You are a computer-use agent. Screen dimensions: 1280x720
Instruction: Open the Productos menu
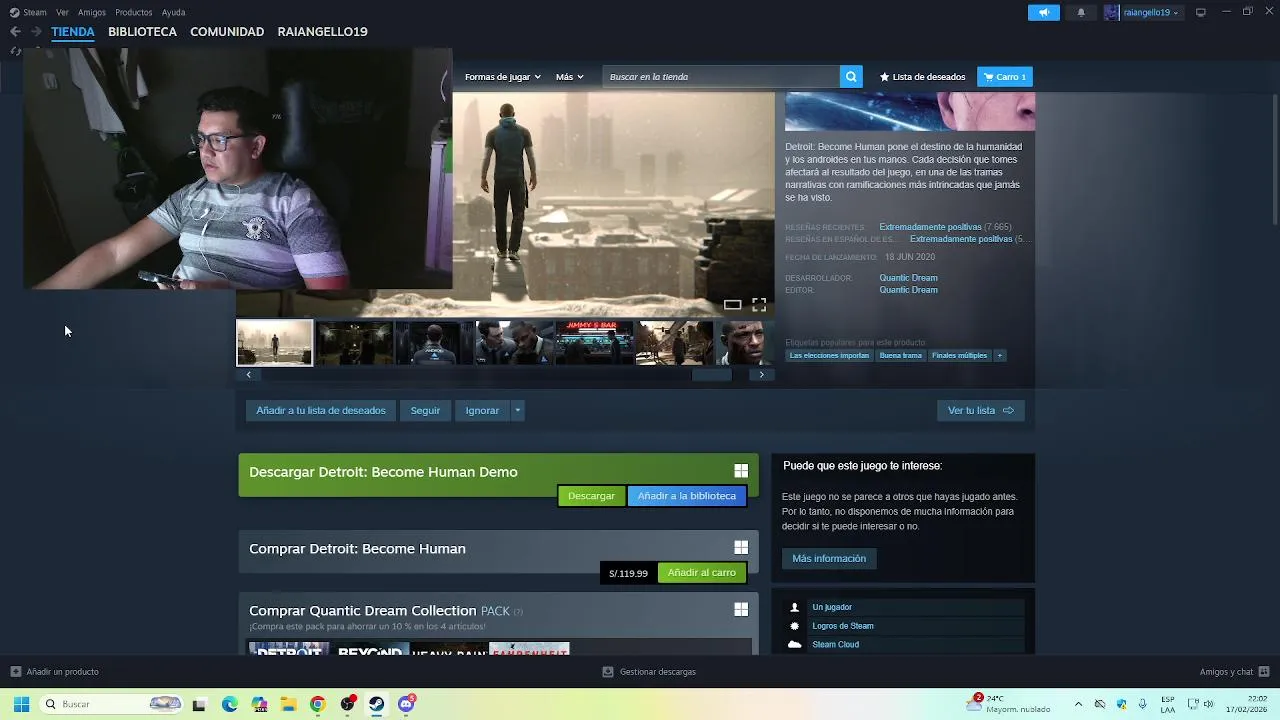(x=133, y=12)
